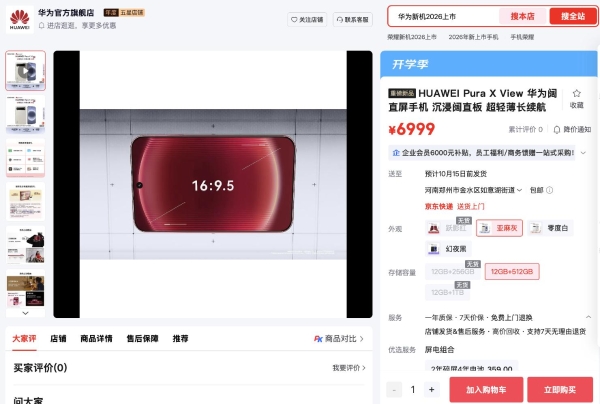Click the main product image showing 16:9.5
The height and width of the screenshot is (404, 600).
[213, 184]
